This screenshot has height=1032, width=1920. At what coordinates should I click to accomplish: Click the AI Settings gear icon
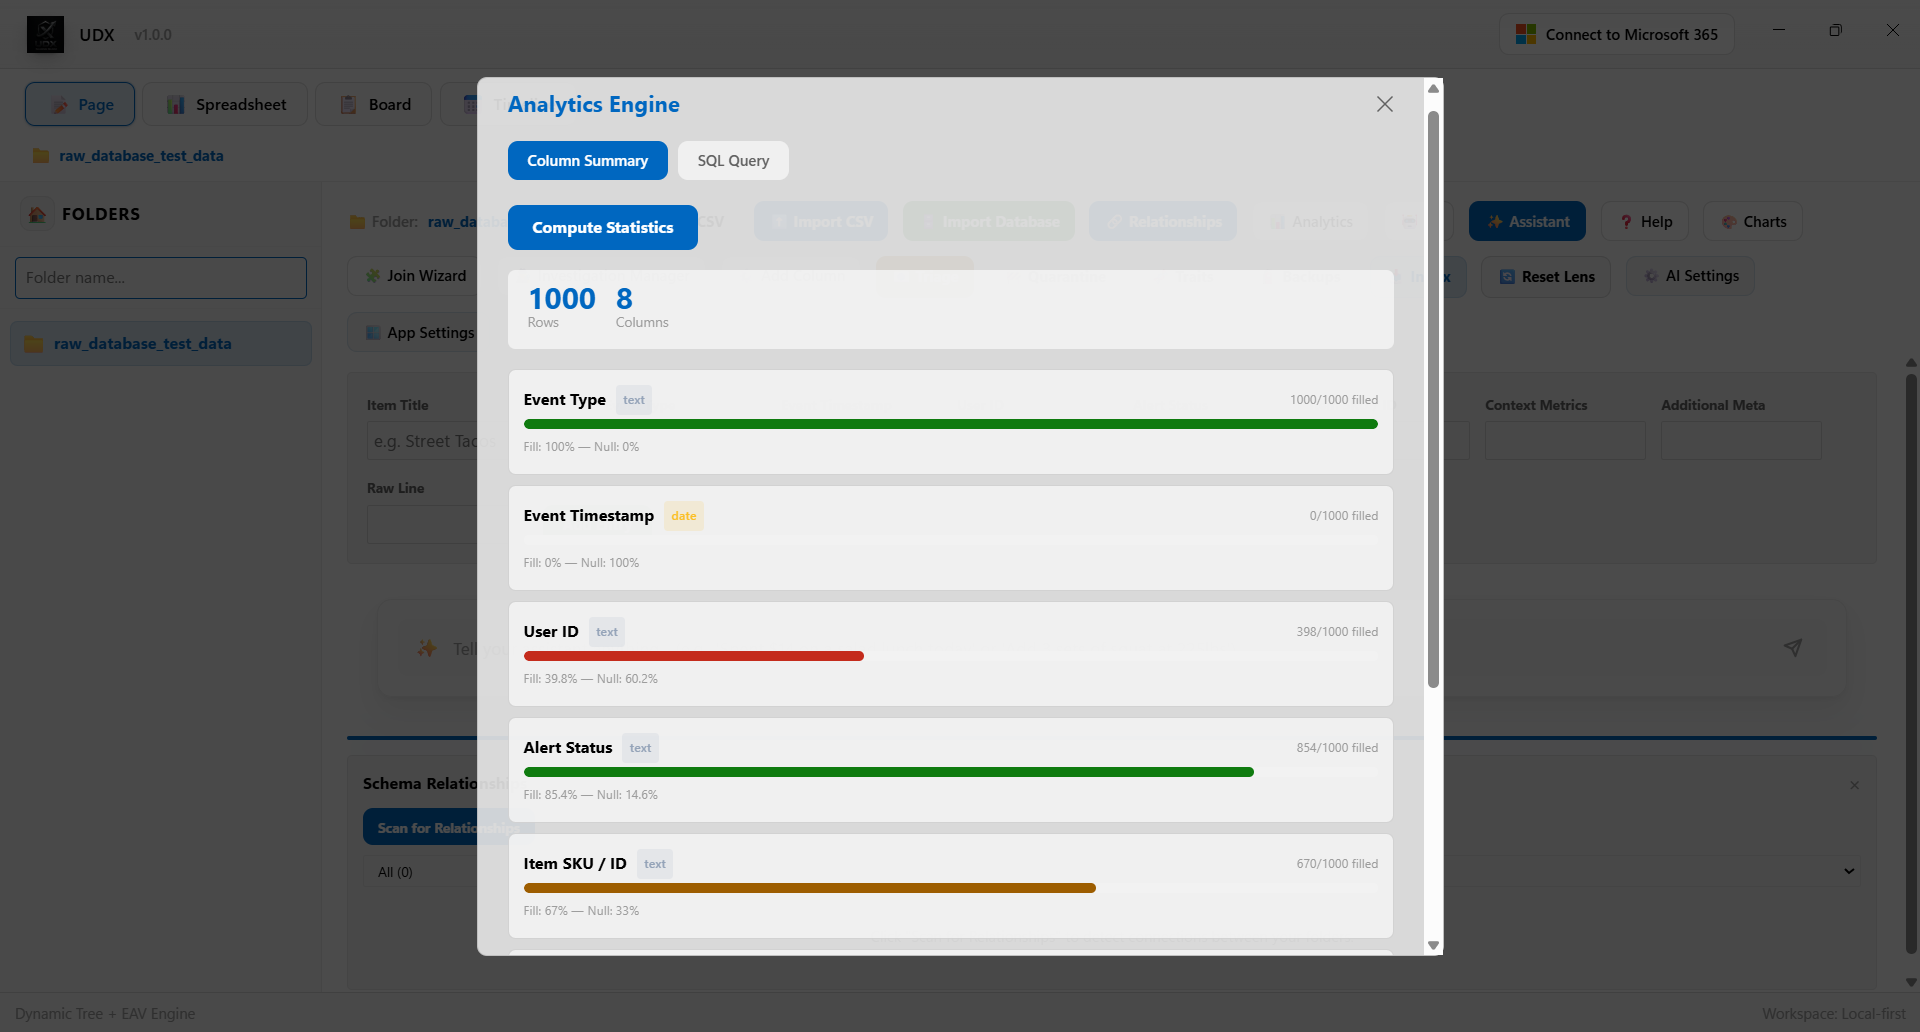(x=1651, y=276)
